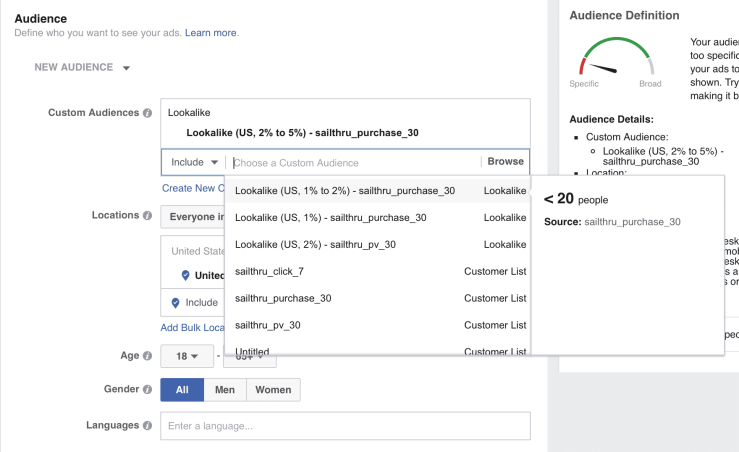Focus the Enter a language input field
Viewport: 739px width, 452px height.
click(x=345, y=426)
